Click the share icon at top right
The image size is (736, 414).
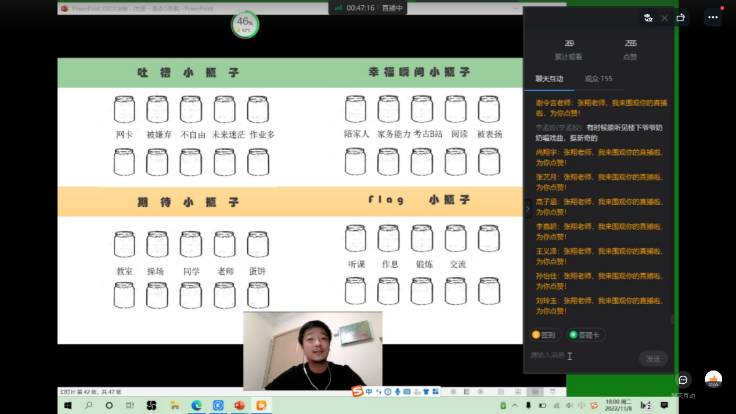[x=681, y=17]
